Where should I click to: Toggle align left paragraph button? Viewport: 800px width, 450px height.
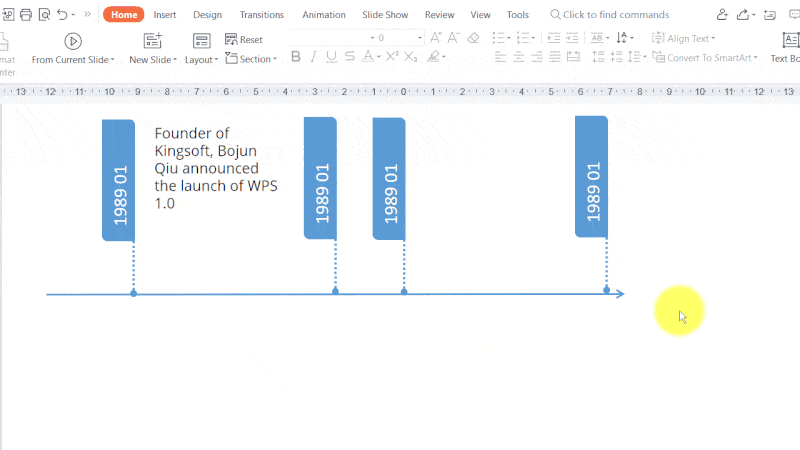tap(500, 57)
